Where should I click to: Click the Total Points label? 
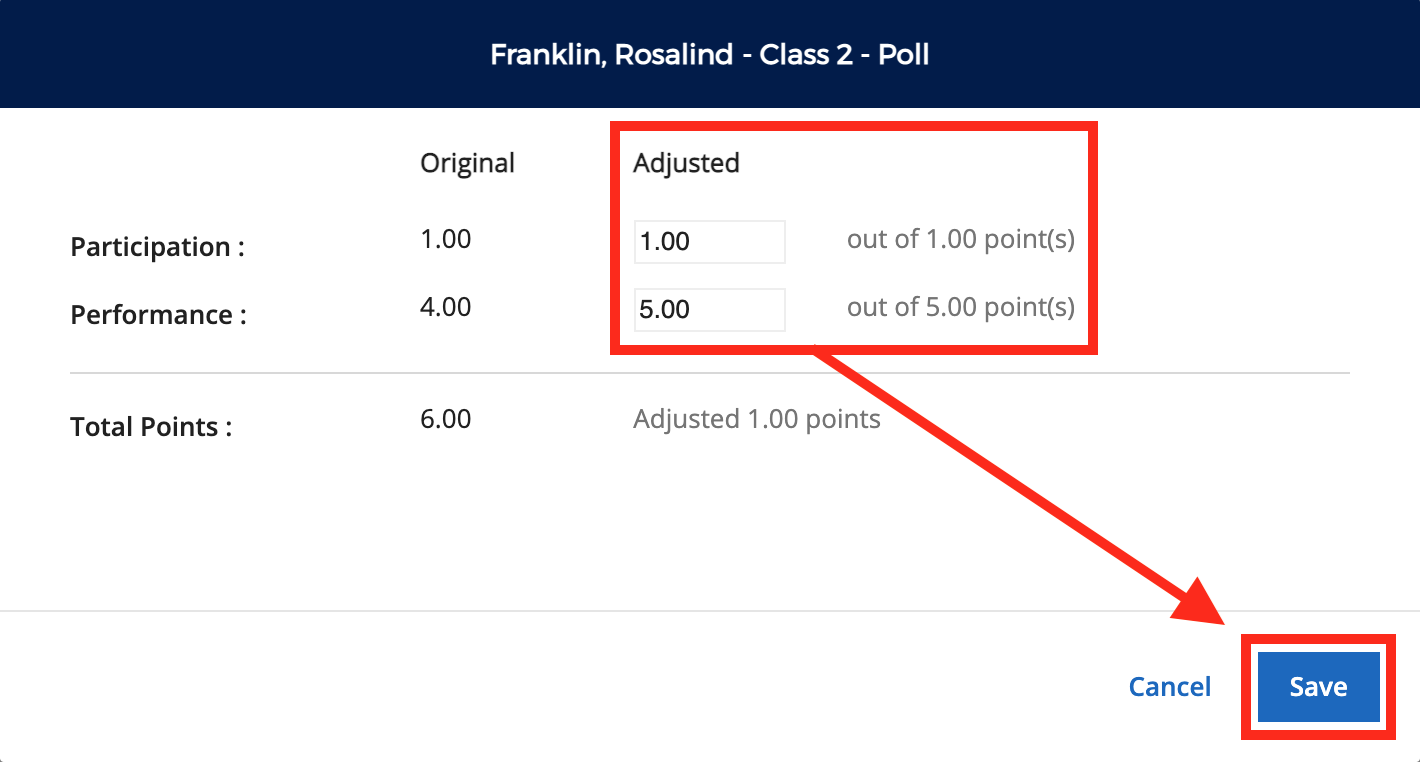pos(149,426)
